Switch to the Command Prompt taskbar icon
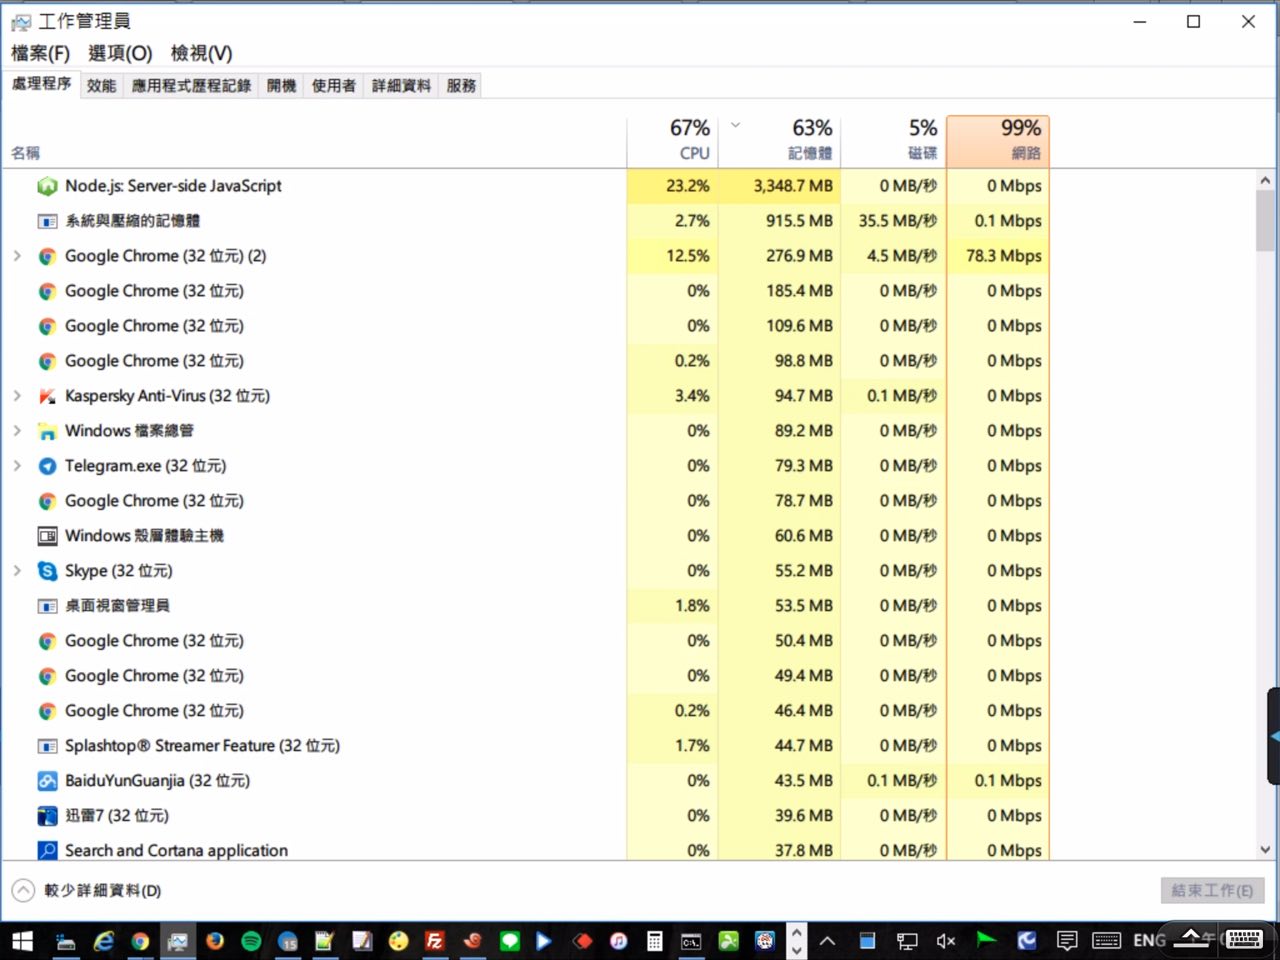Screen dimensions: 1280x960 coord(691,941)
